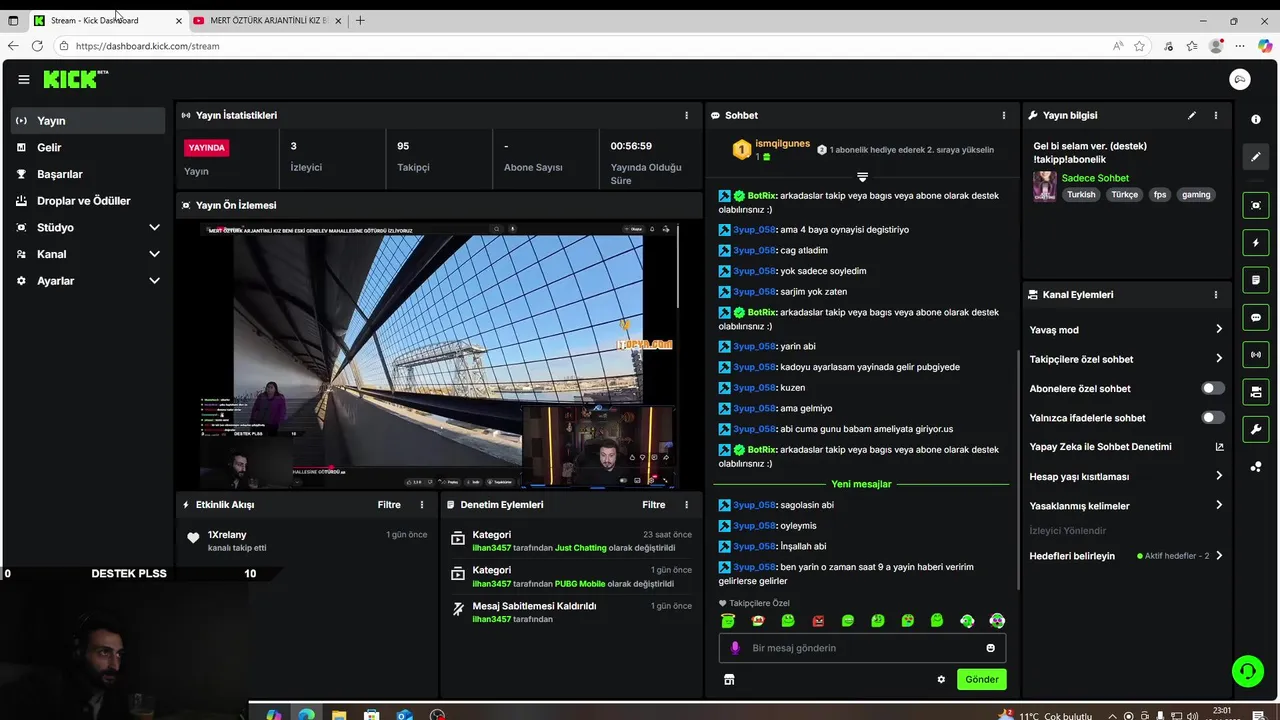Open chat settings gear beside Gönder
1280x720 pixels.
click(x=941, y=680)
